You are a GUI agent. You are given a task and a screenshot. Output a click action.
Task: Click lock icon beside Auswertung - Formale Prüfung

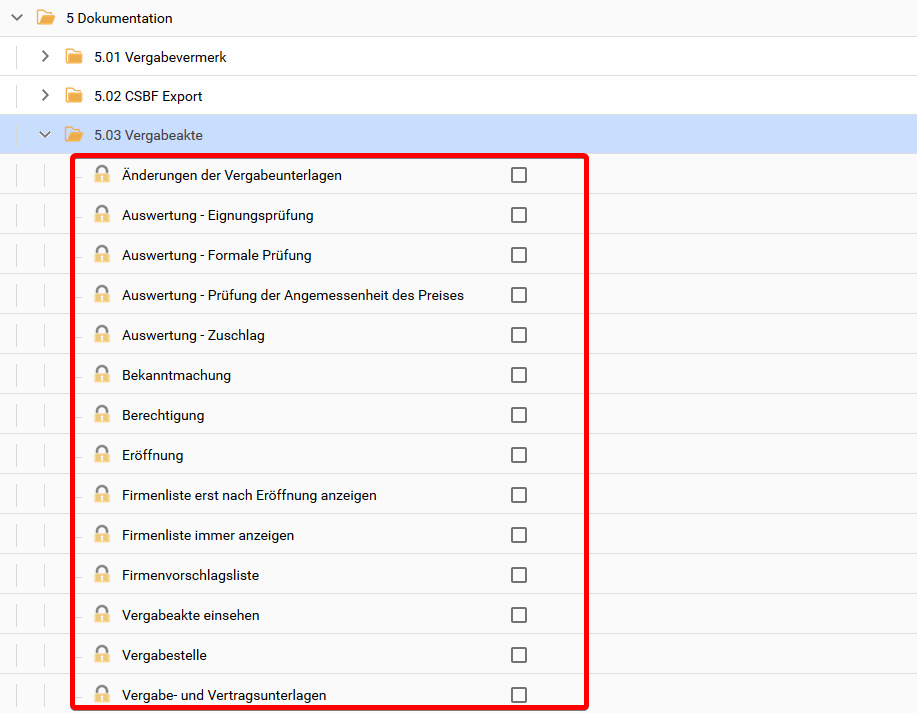coord(102,254)
